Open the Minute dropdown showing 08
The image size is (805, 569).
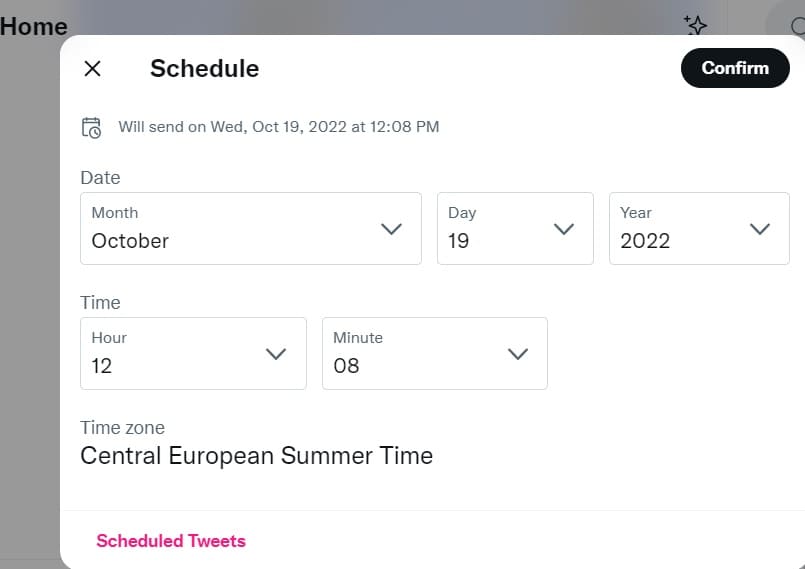pyautogui.click(x=434, y=353)
